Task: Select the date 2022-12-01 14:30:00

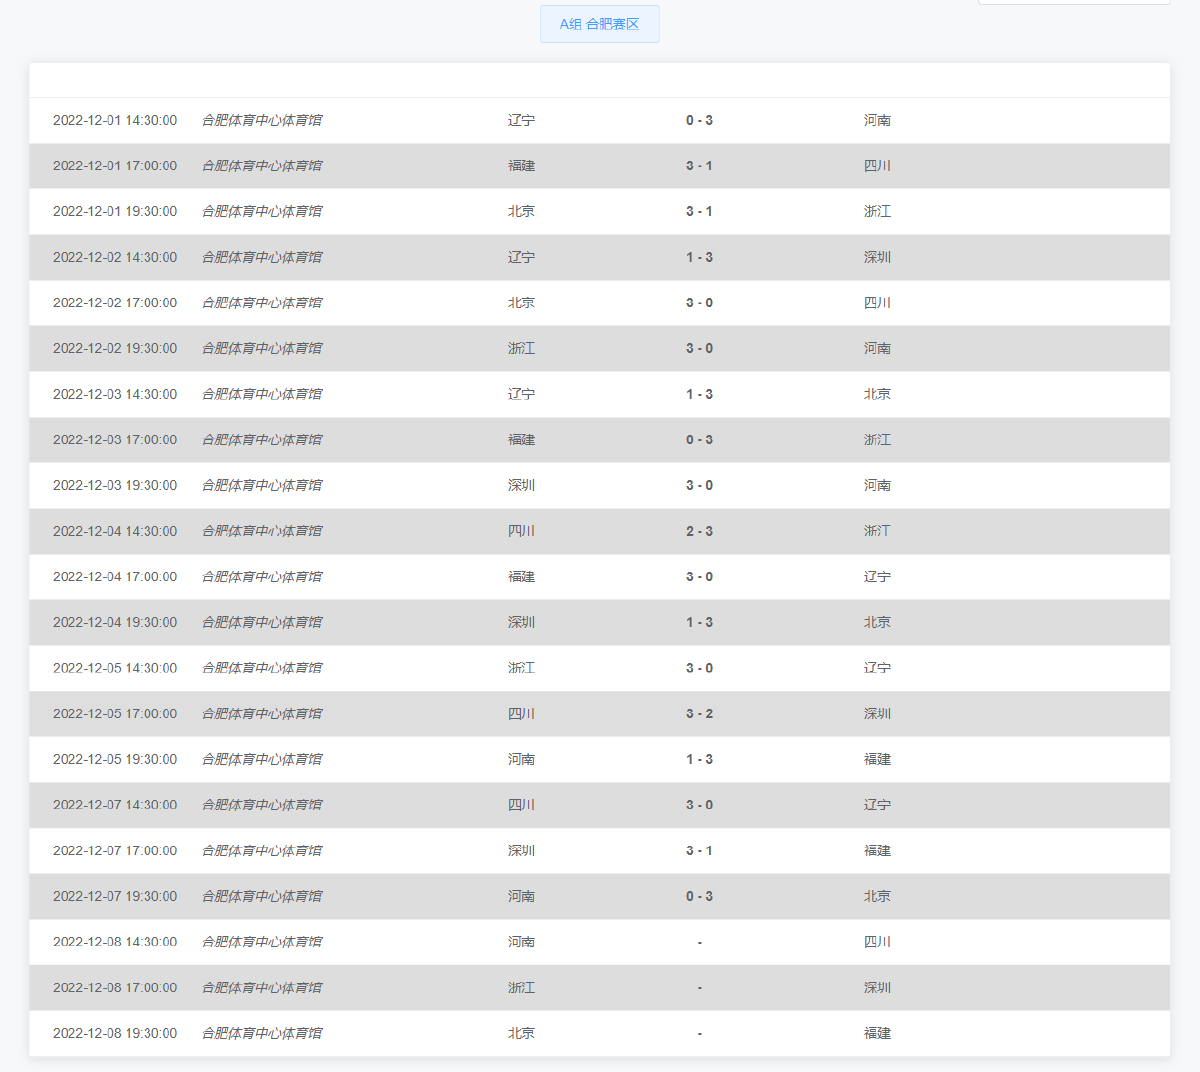Action: pos(115,120)
